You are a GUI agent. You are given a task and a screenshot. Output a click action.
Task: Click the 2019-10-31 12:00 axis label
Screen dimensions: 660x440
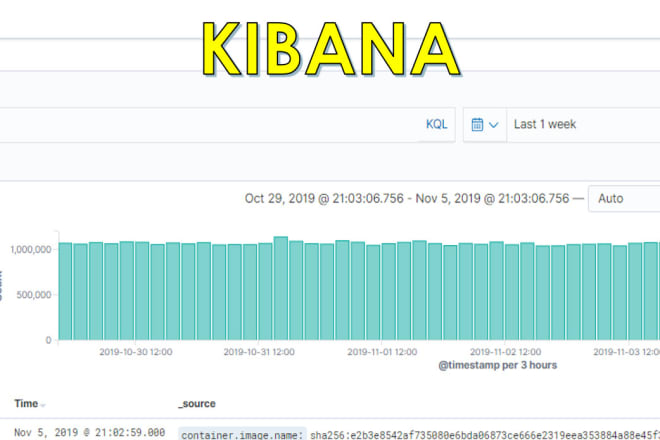point(259,352)
